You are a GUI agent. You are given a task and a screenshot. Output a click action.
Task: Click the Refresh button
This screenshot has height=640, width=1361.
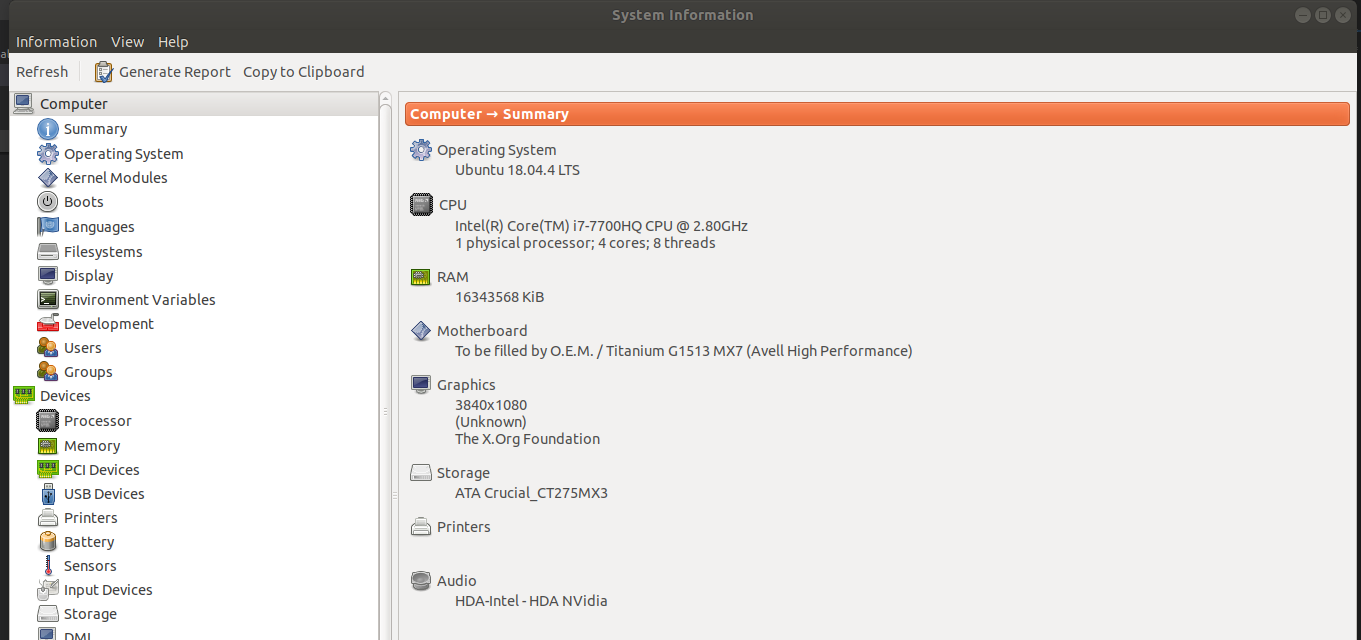pyautogui.click(x=42, y=72)
